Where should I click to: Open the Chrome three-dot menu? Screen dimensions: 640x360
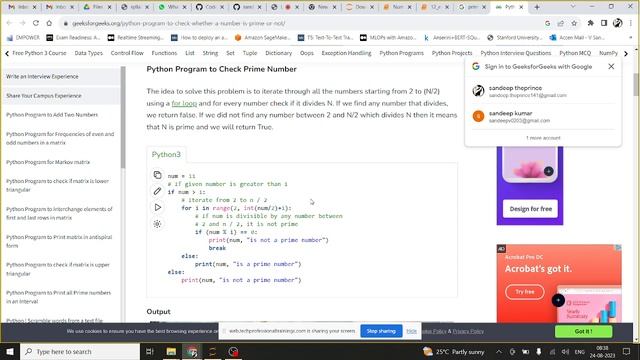(x=631, y=23)
